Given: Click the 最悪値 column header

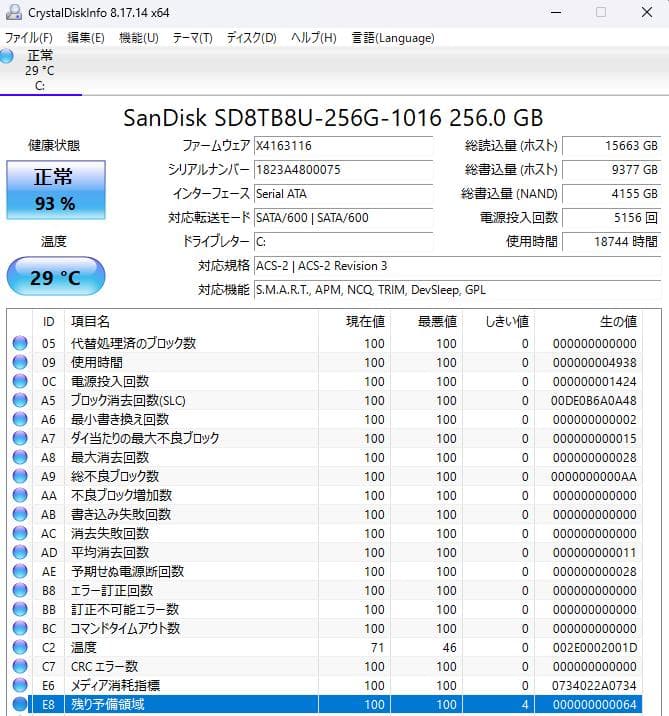Looking at the screenshot, I should pos(427,321).
